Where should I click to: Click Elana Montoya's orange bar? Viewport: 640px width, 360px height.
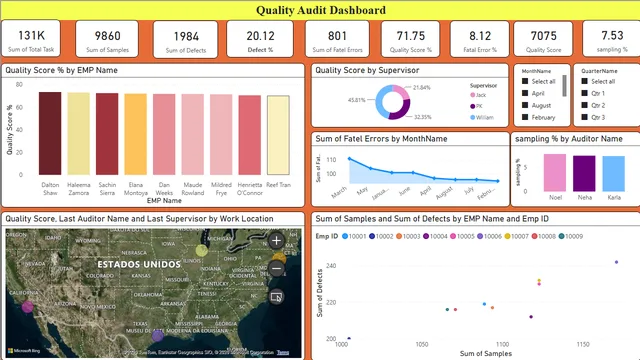coord(136,134)
